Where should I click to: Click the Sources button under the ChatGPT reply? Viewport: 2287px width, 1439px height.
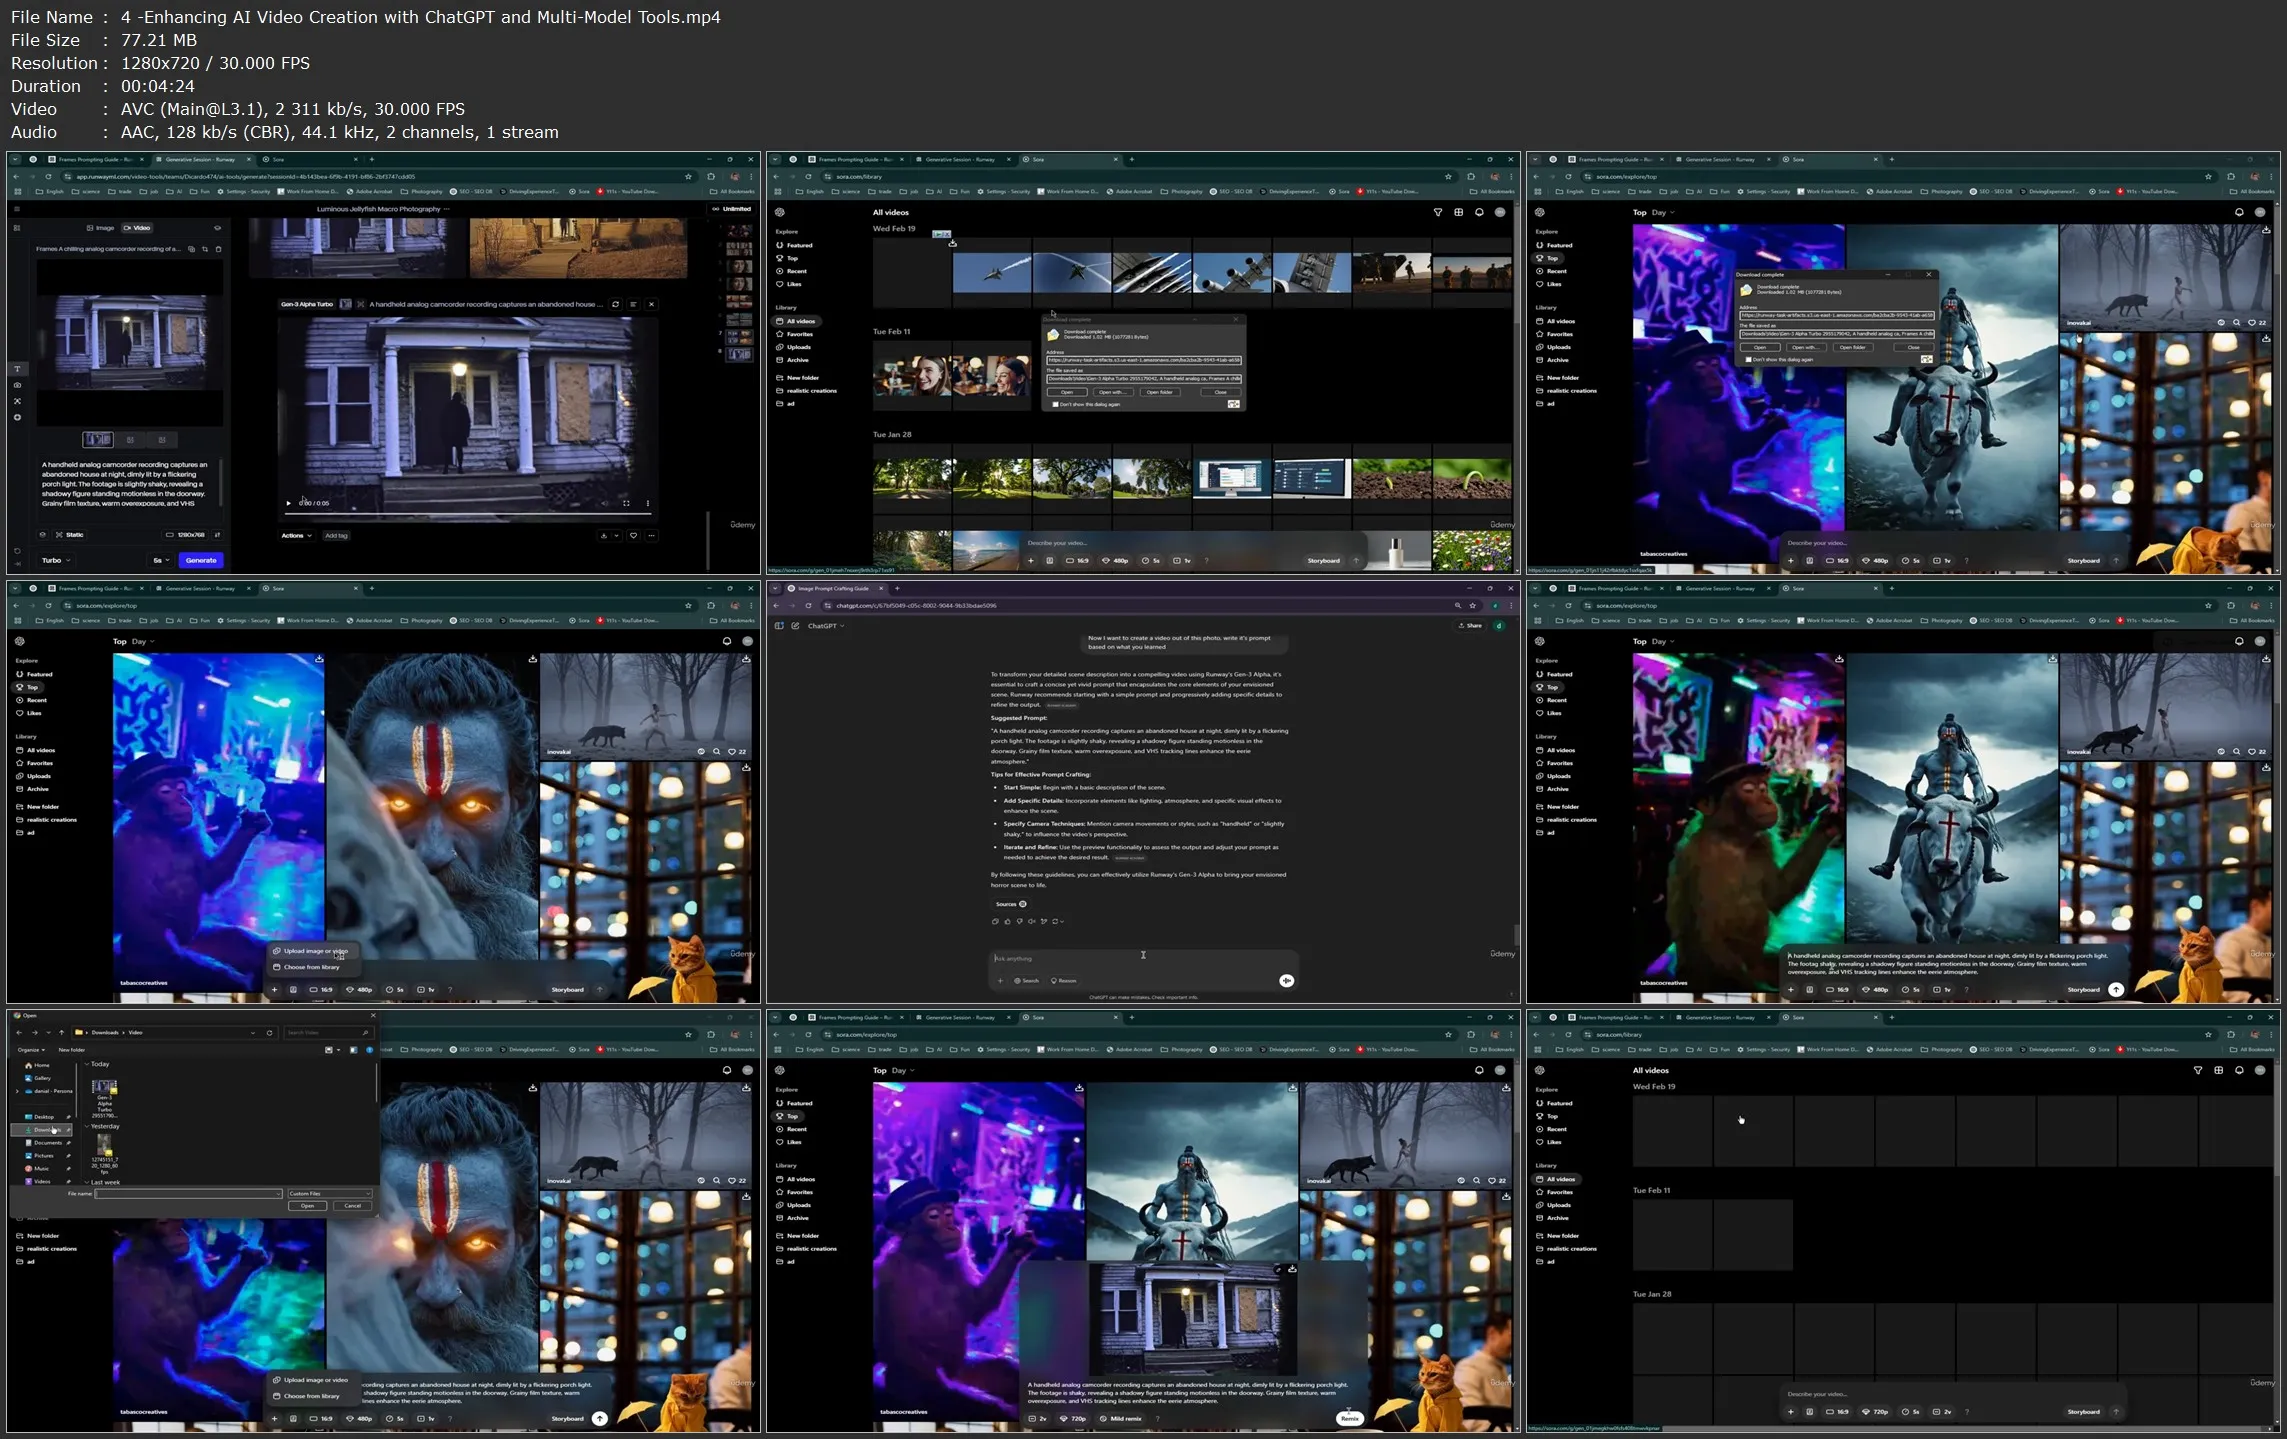[x=1010, y=904]
